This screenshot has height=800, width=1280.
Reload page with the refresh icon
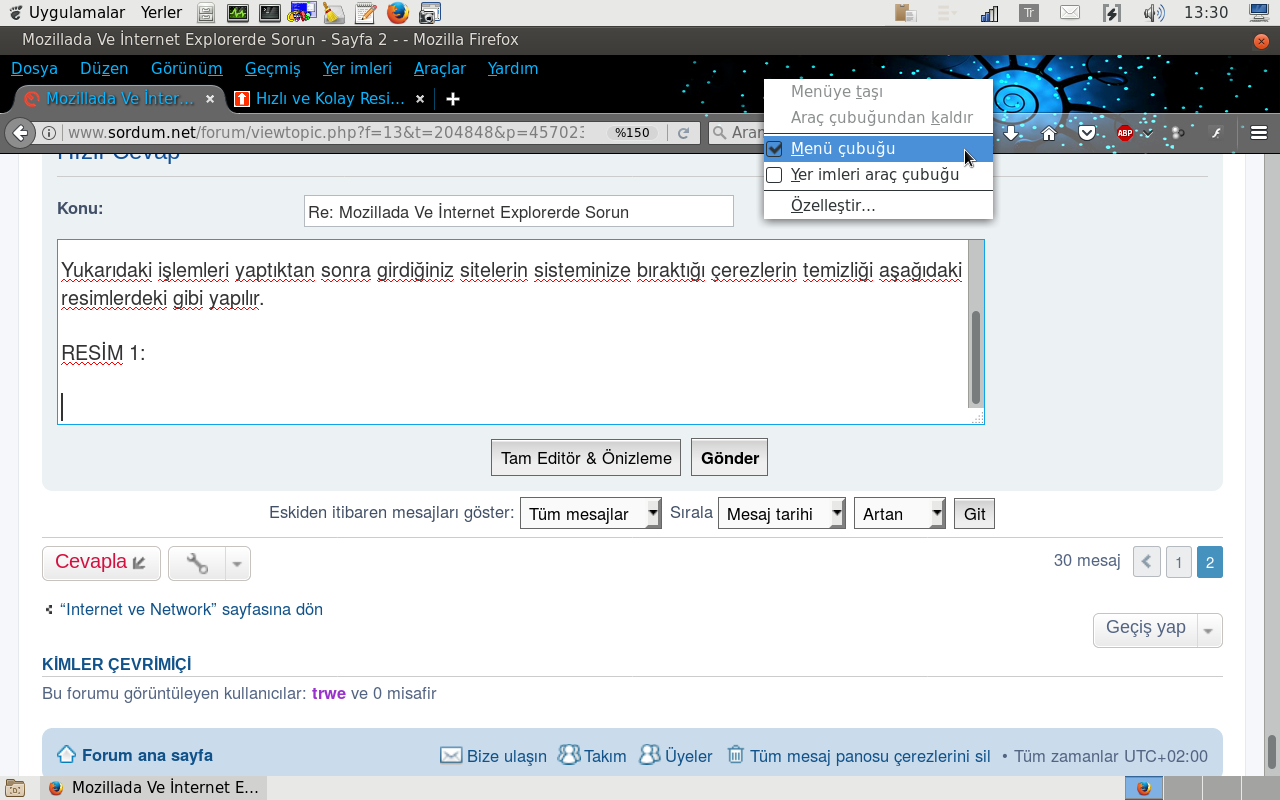click(x=684, y=133)
